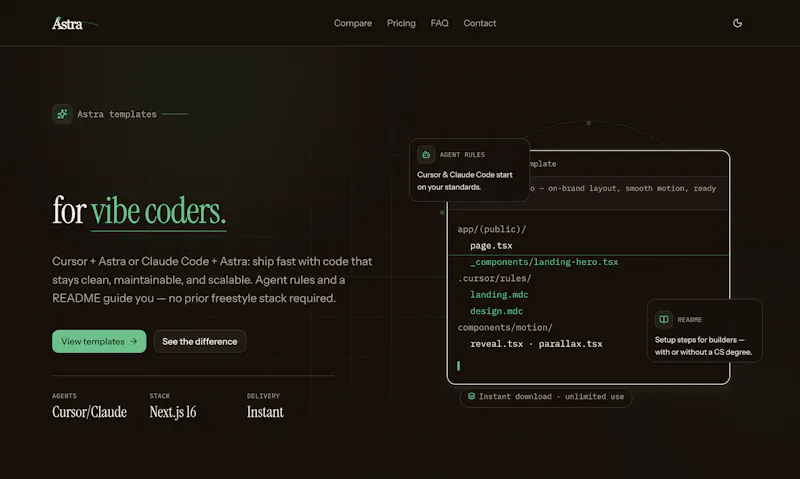
Task: Click the AGENT RULES card heading
Action: [462, 155]
